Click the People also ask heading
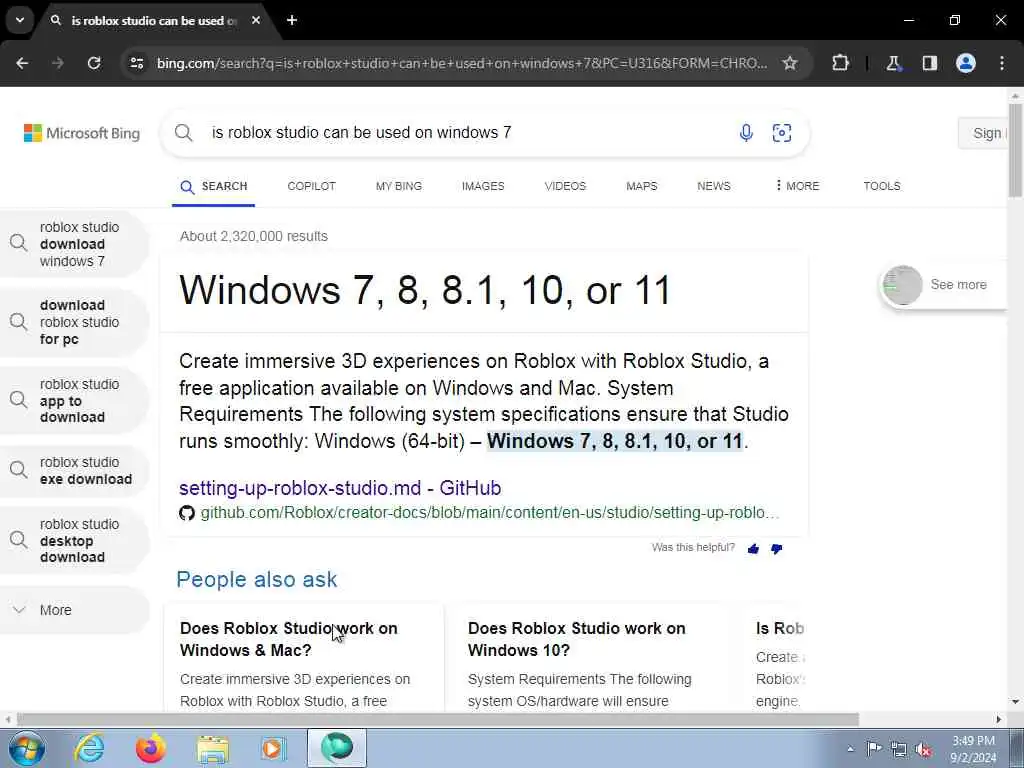1024x768 pixels. pyautogui.click(x=257, y=579)
